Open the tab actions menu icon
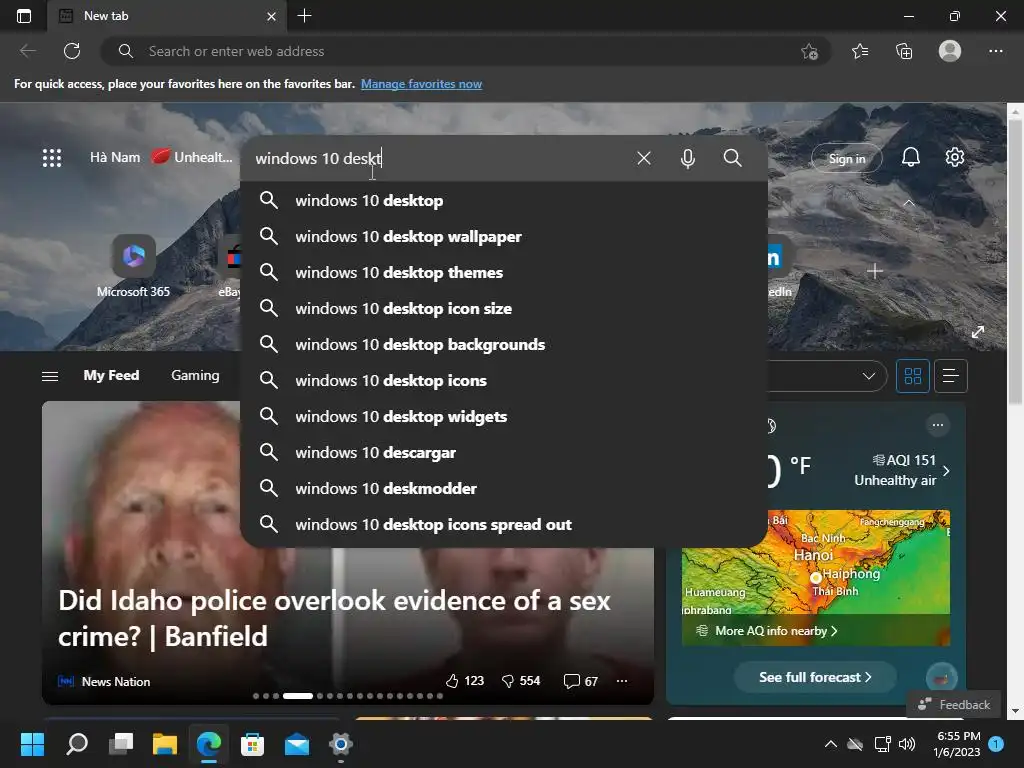The height and width of the screenshot is (768, 1024). [x=24, y=16]
